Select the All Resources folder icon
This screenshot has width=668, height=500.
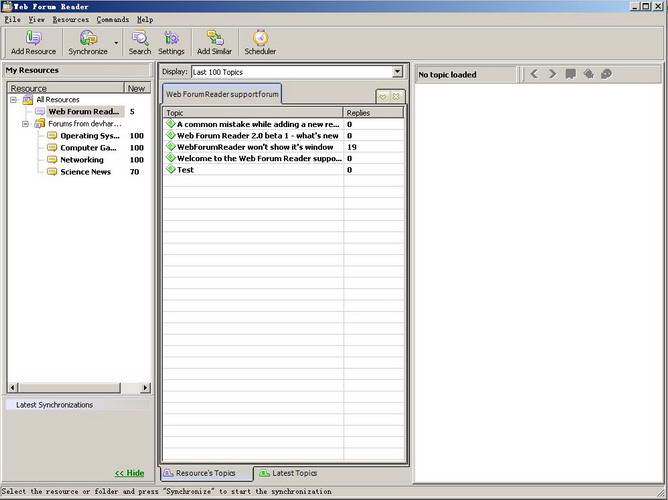click(28, 100)
